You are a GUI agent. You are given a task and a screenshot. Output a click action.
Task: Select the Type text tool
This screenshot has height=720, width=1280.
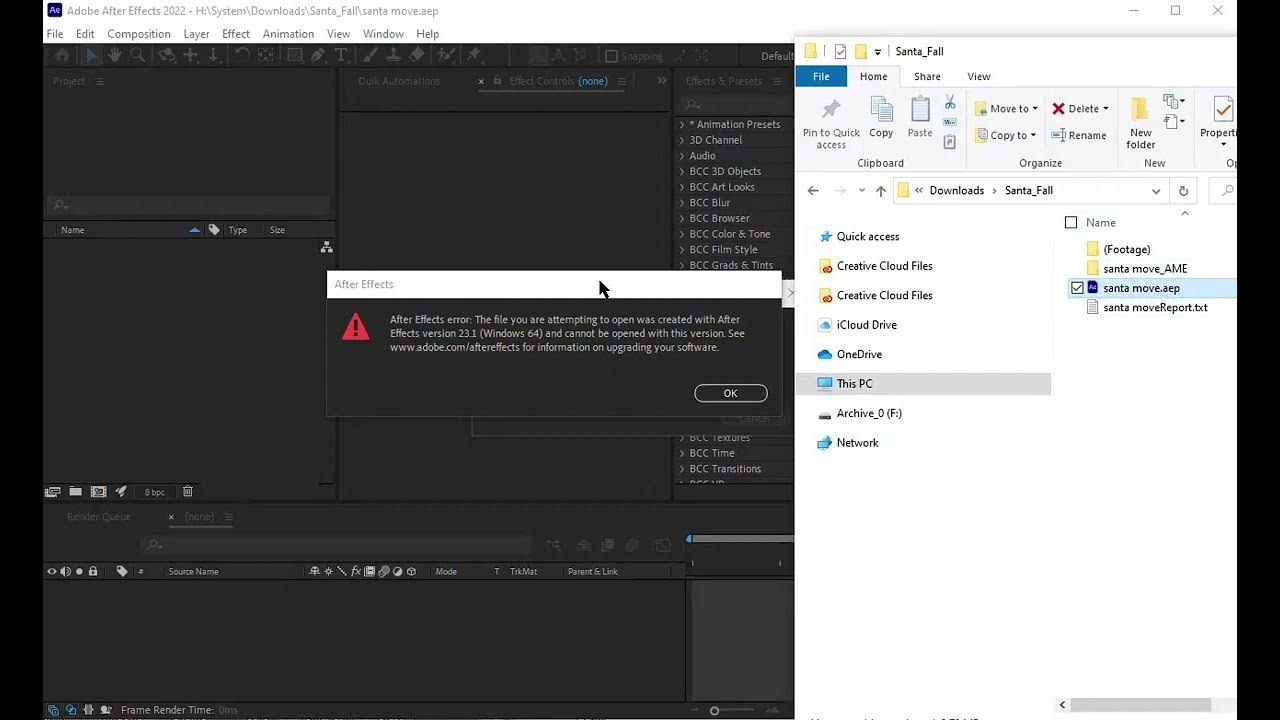coord(340,56)
